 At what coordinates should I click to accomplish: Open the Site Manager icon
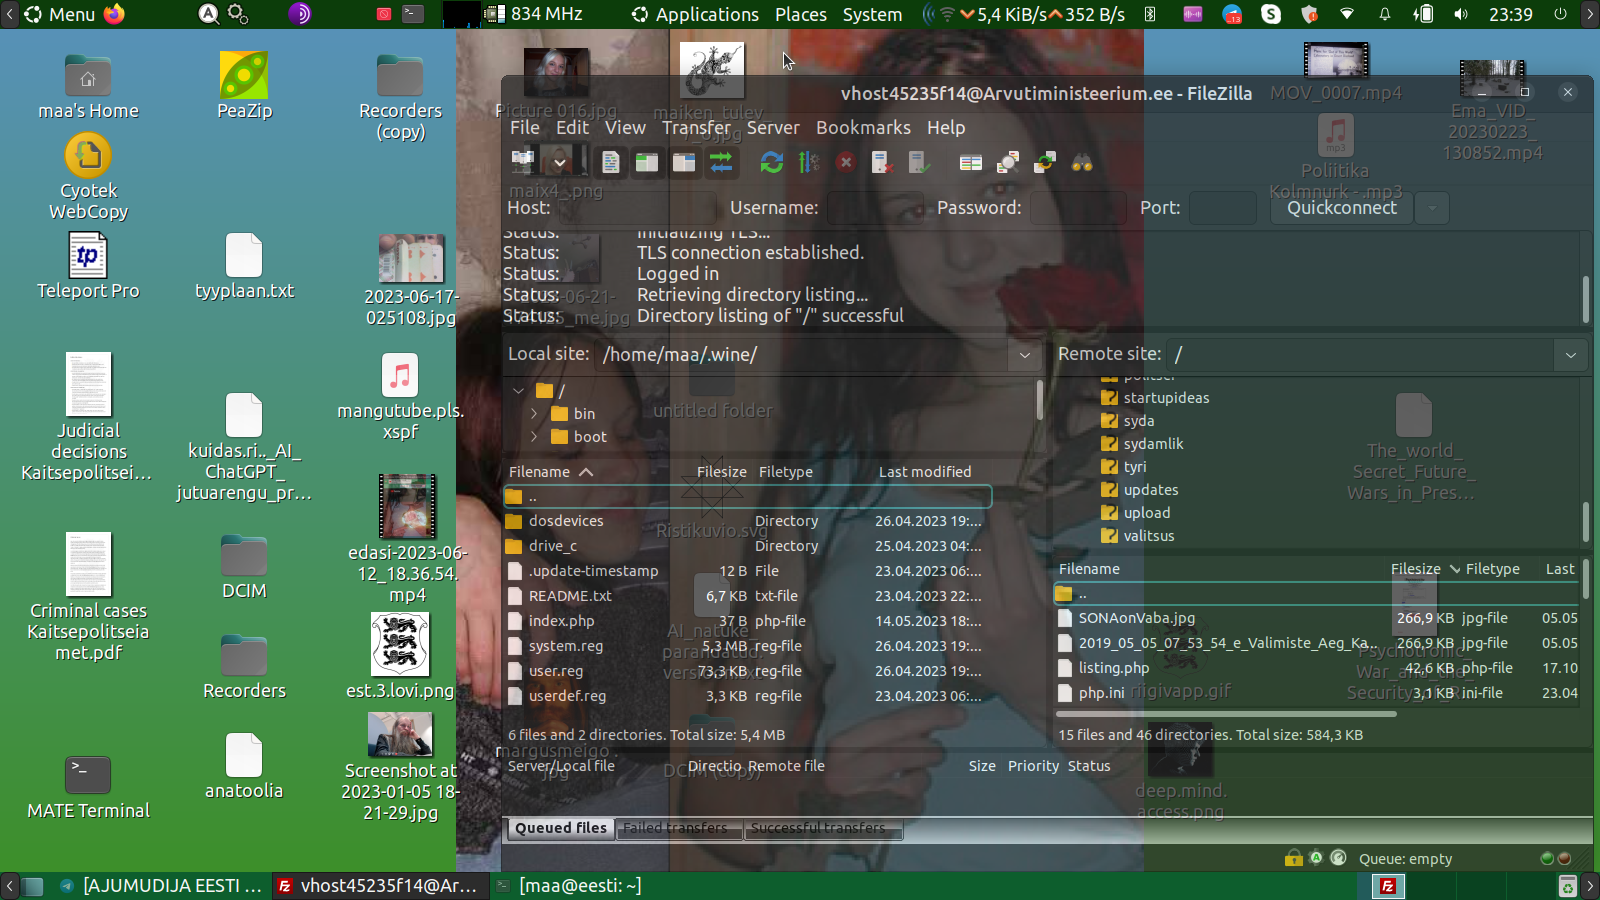(x=523, y=162)
